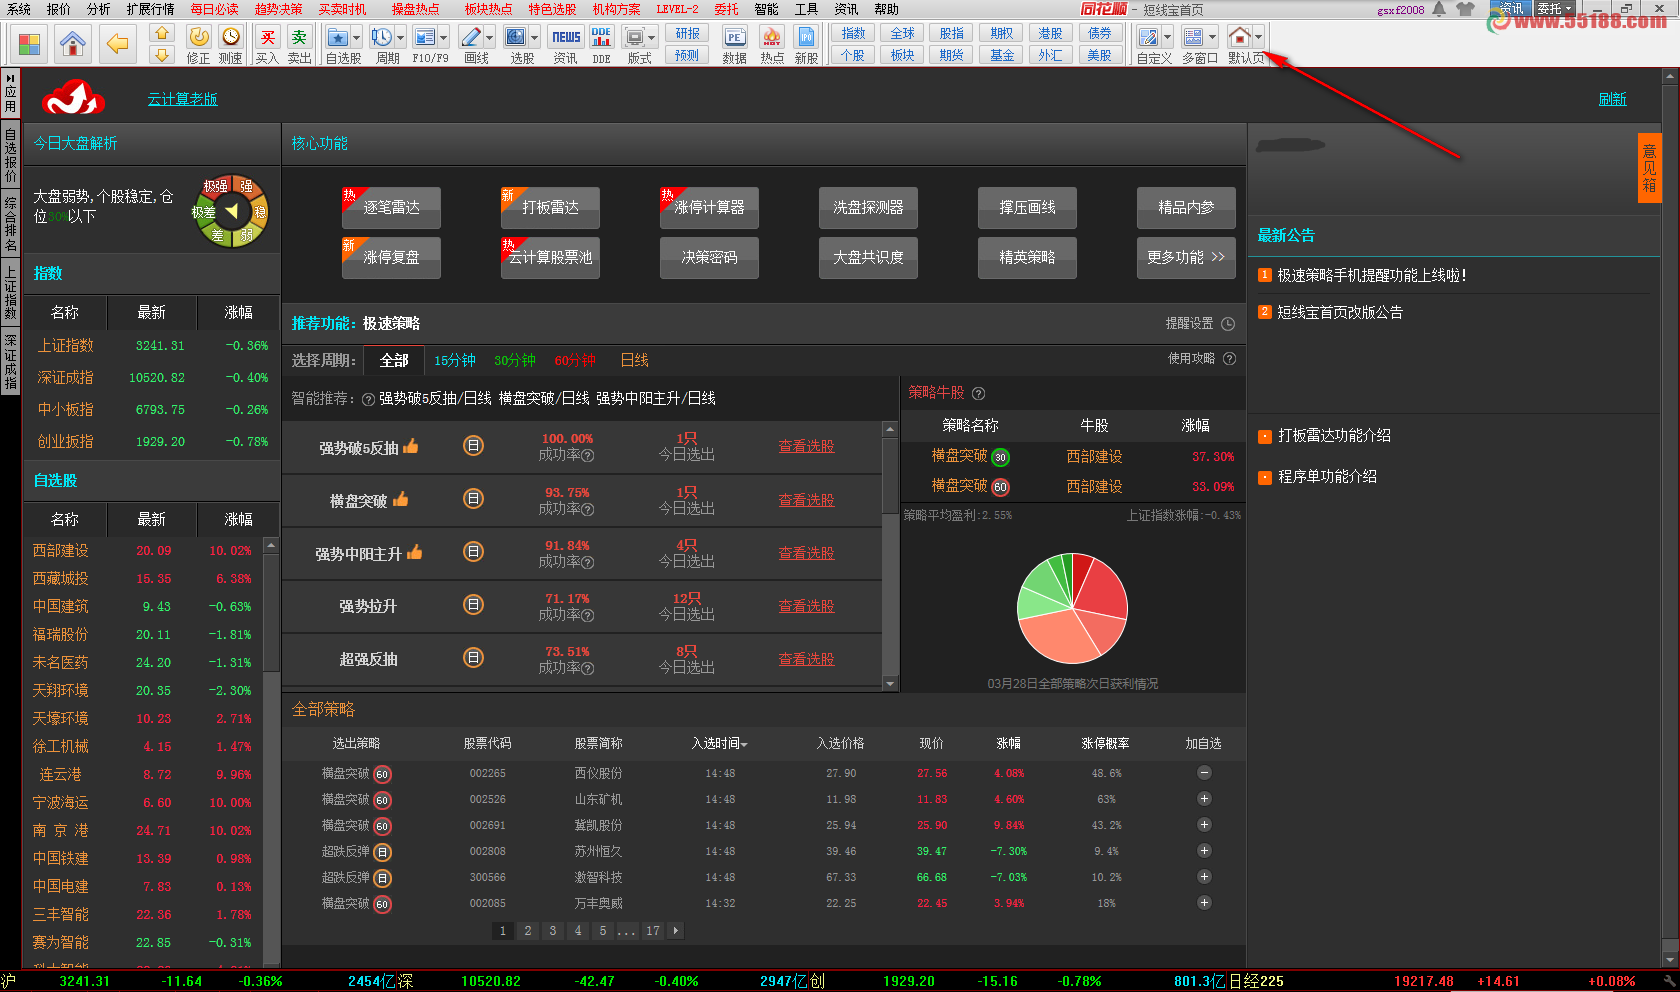Click the up arrow page icon

(x=162, y=33)
